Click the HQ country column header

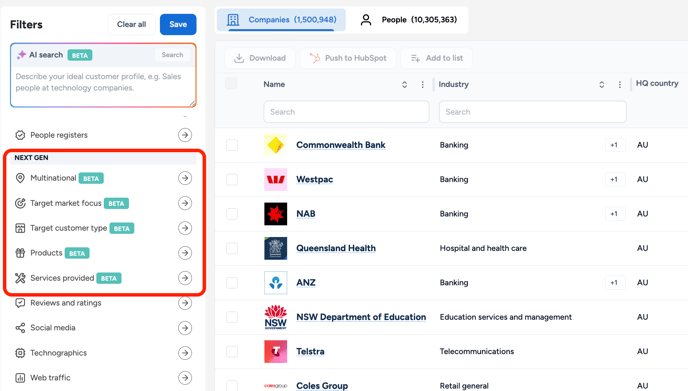pyautogui.click(x=657, y=83)
